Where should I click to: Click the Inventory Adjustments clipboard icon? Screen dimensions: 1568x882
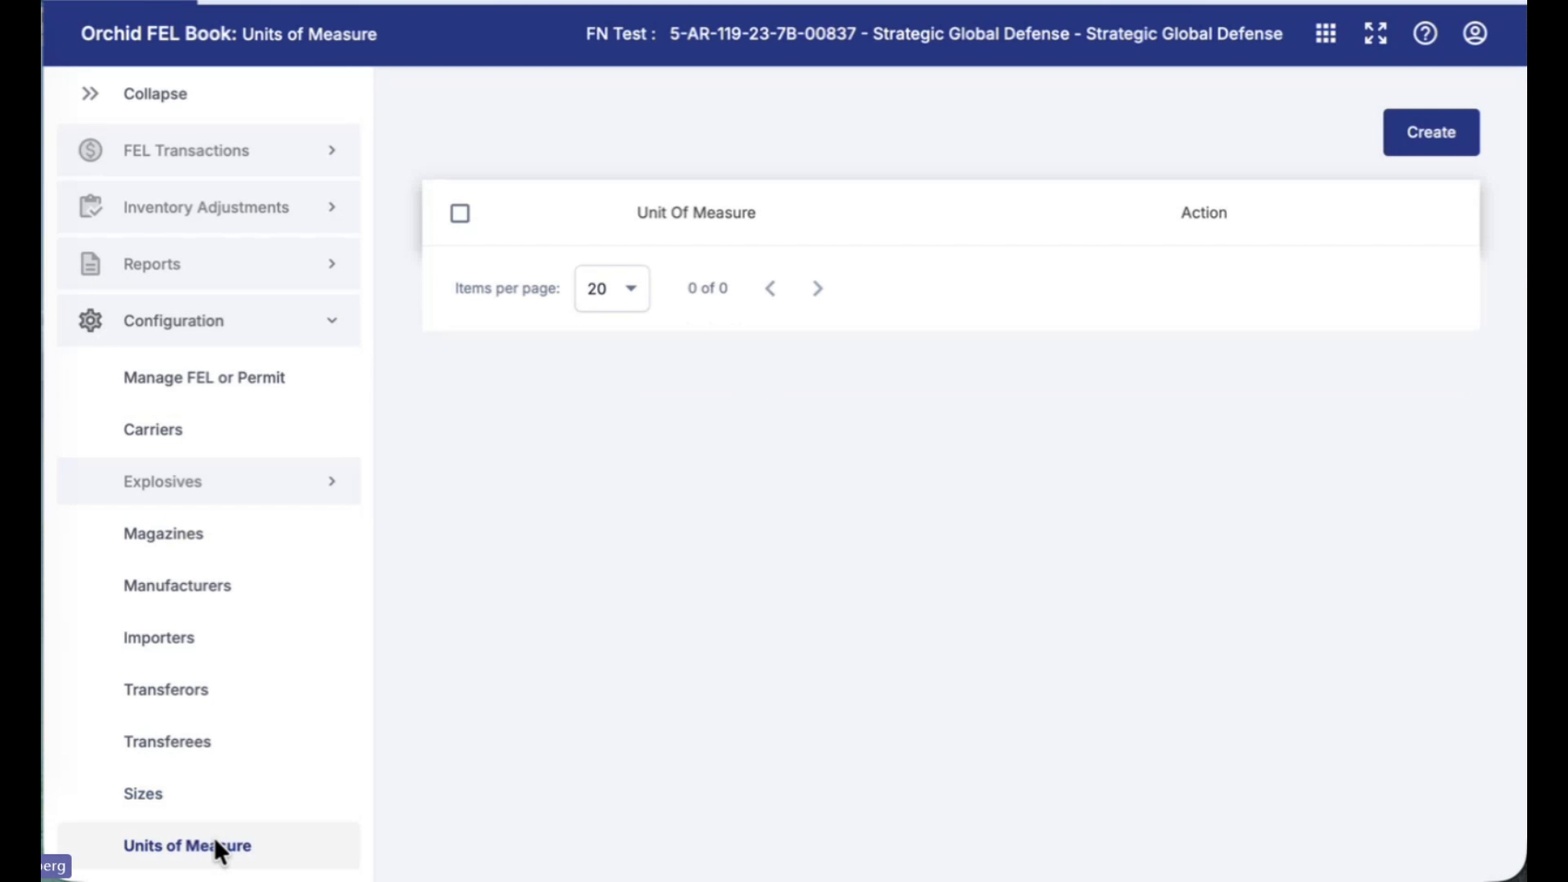click(90, 207)
